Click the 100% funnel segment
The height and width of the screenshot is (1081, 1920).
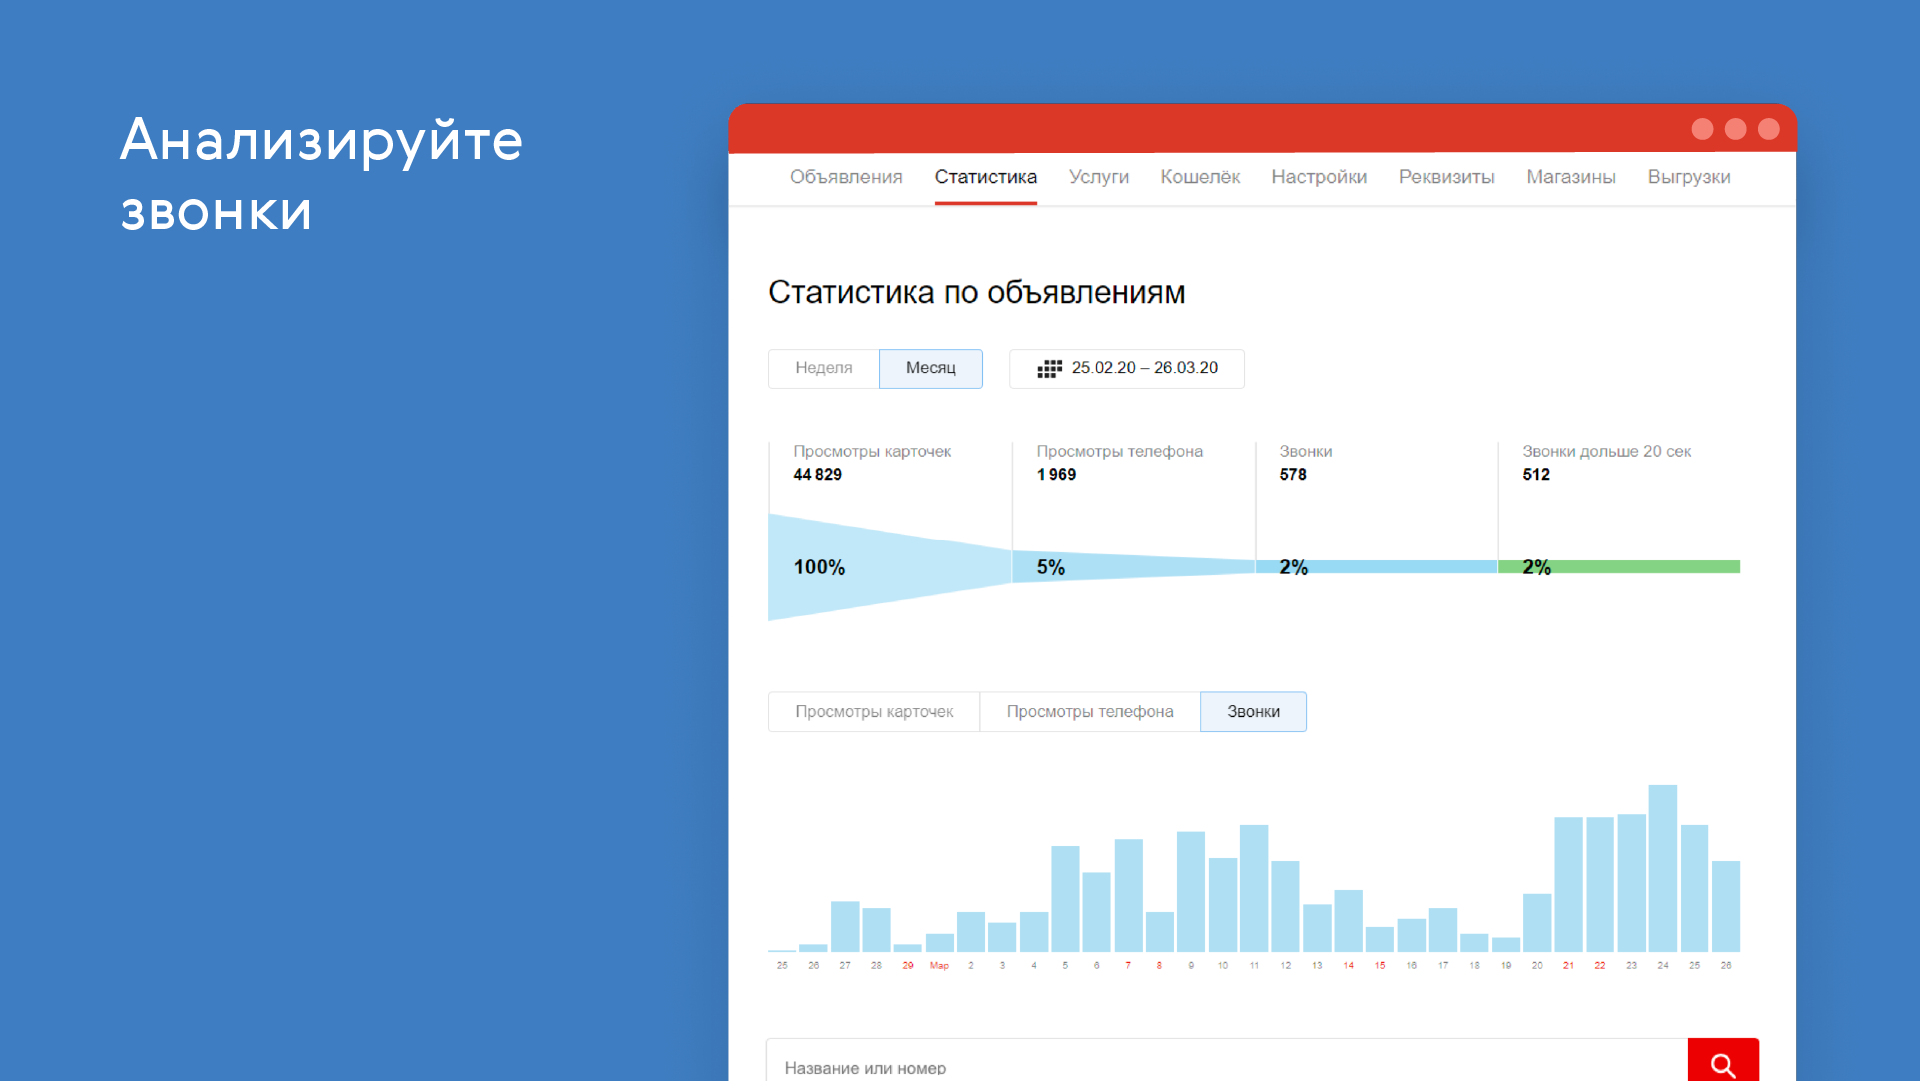click(890, 567)
